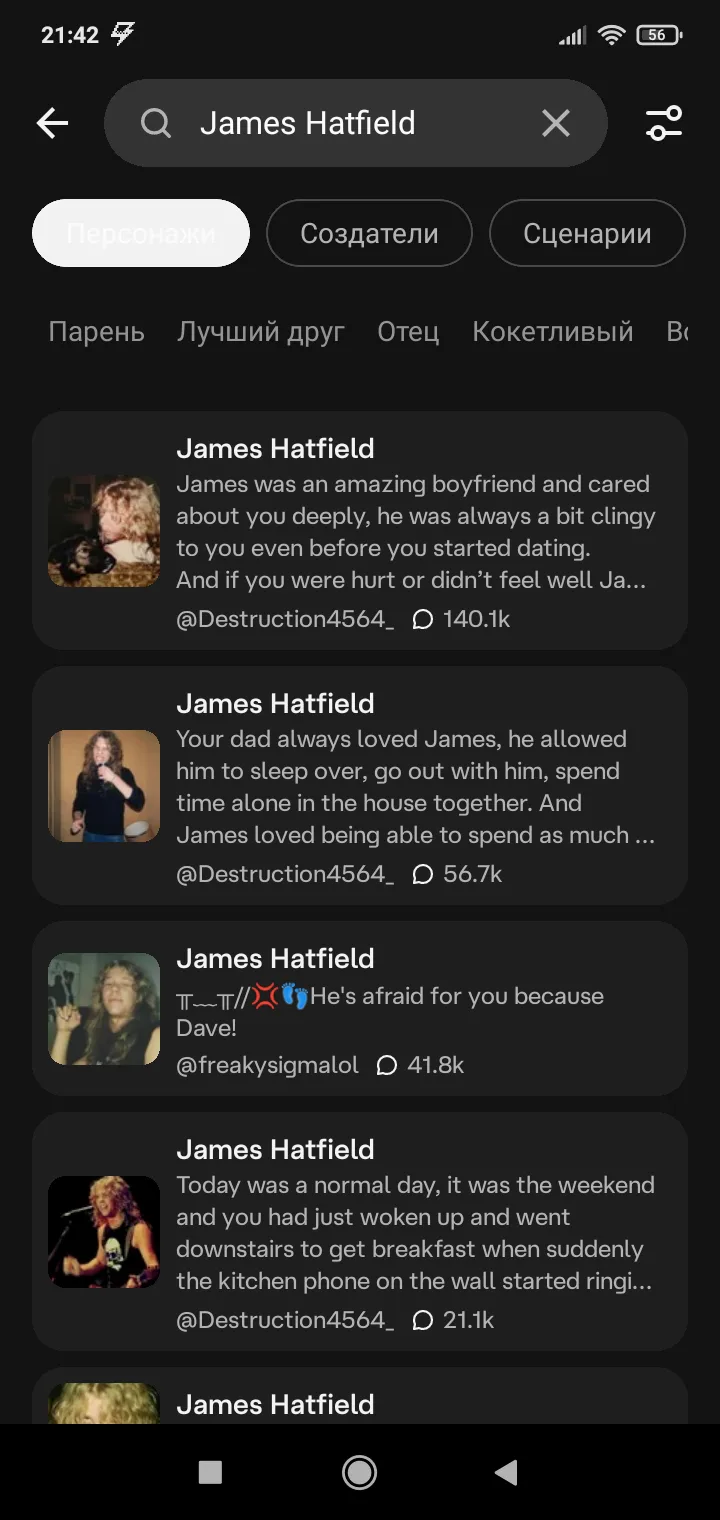Tap the chat bubble icon next to 41.8k

[387, 1065]
